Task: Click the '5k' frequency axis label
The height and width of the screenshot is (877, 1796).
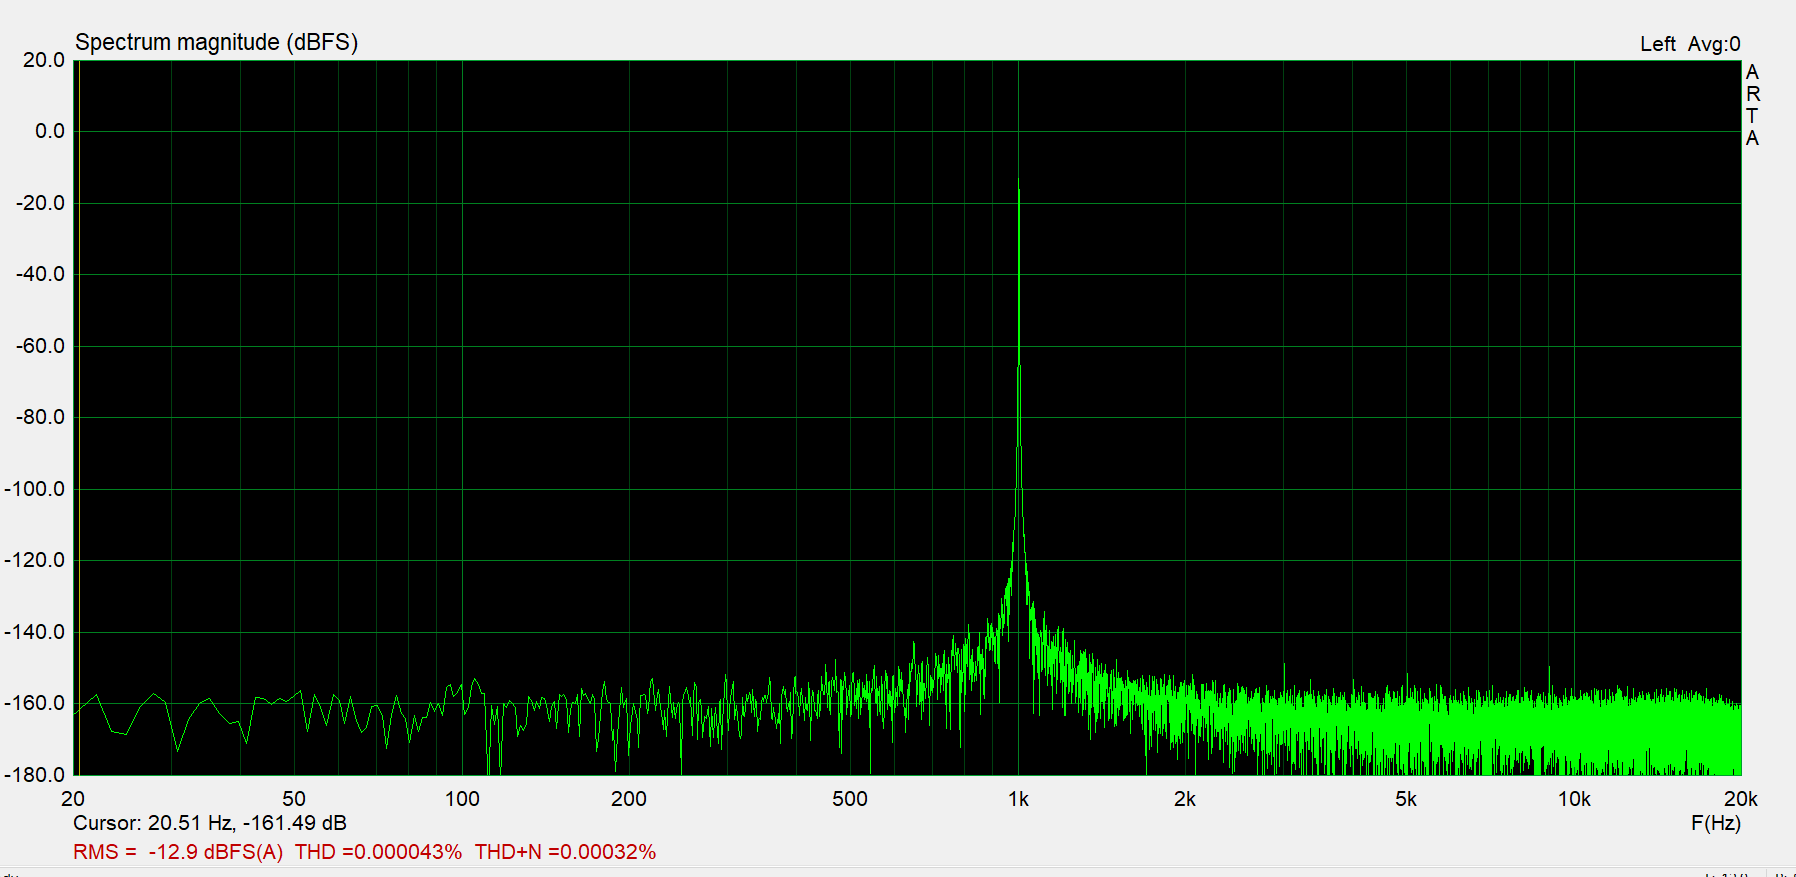Action: (1406, 799)
